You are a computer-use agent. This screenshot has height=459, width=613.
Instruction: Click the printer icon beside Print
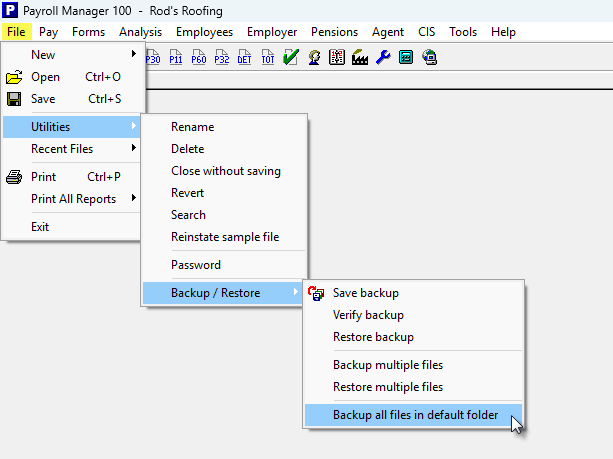(14, 177)
